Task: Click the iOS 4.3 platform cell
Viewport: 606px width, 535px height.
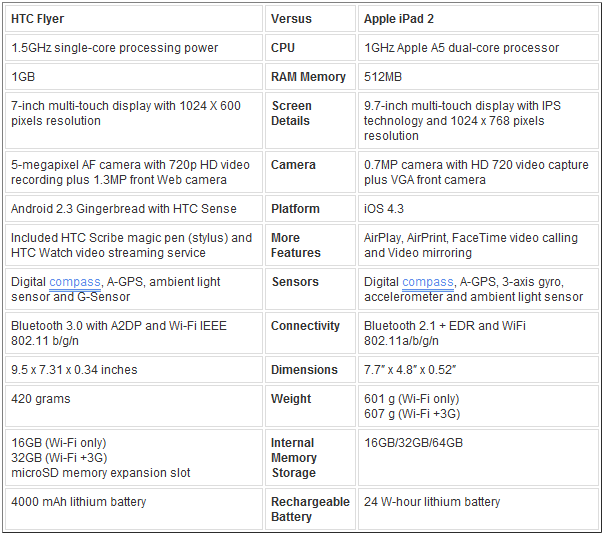Action: [x=387, y=209]
